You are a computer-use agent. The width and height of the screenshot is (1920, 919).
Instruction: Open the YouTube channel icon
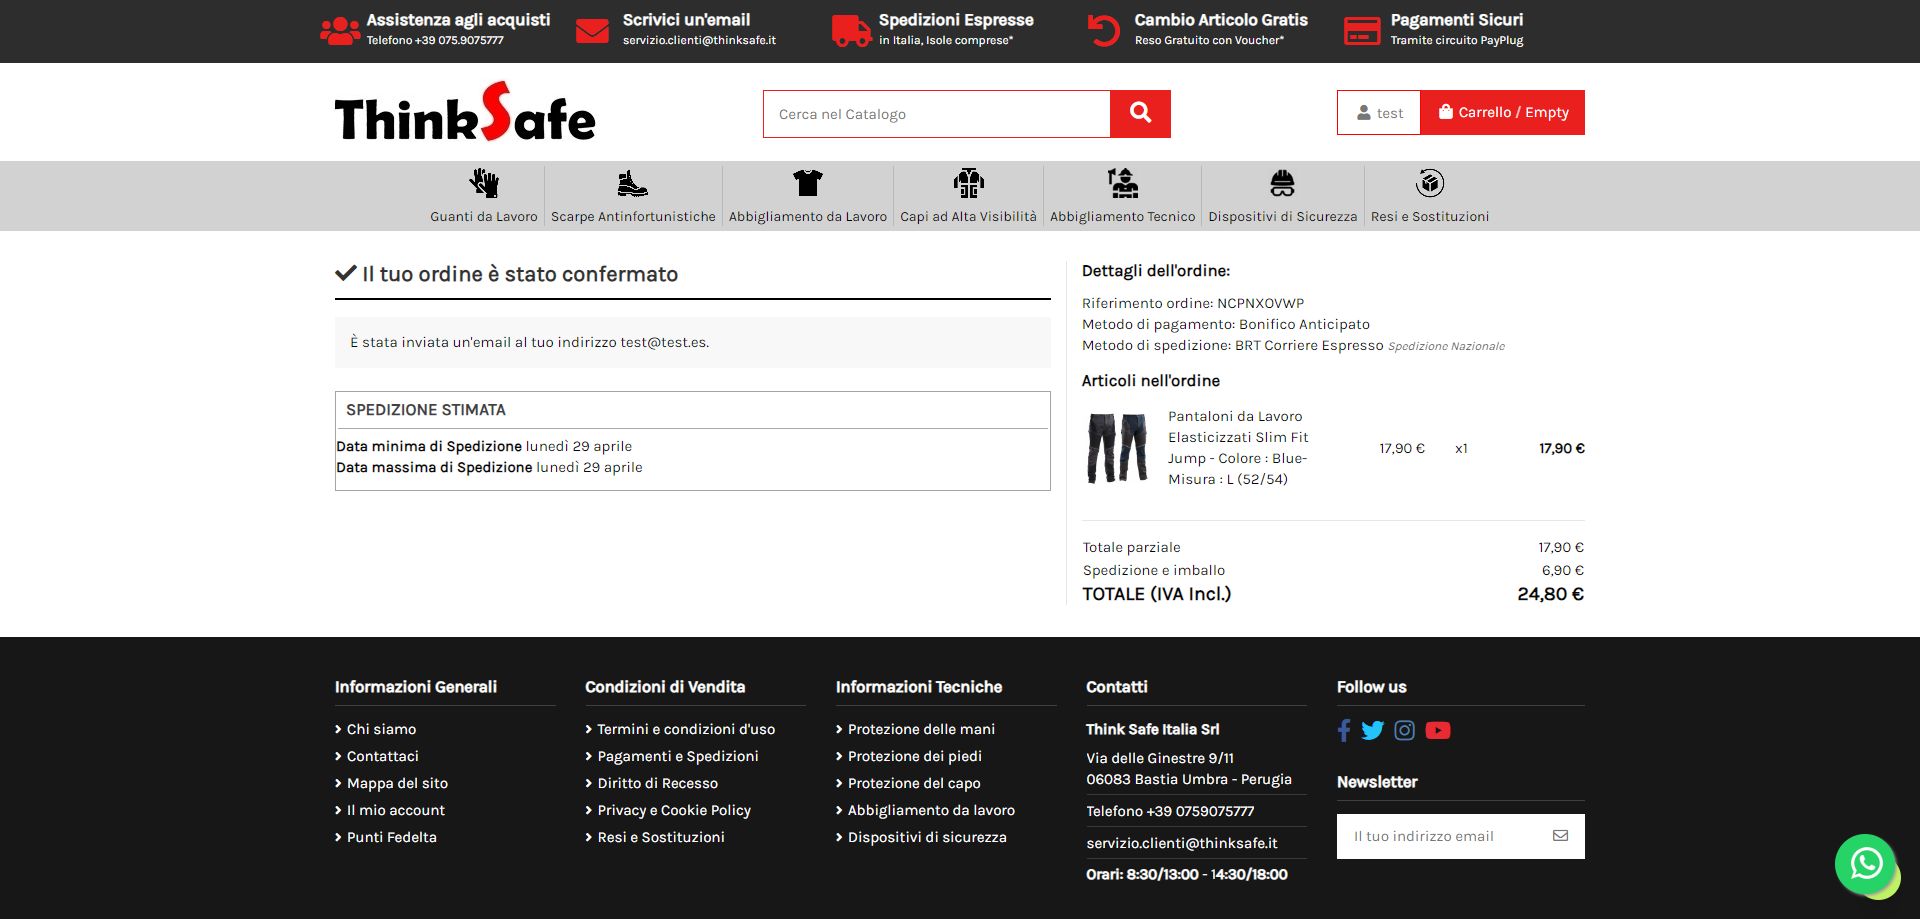pos(1438,730)
